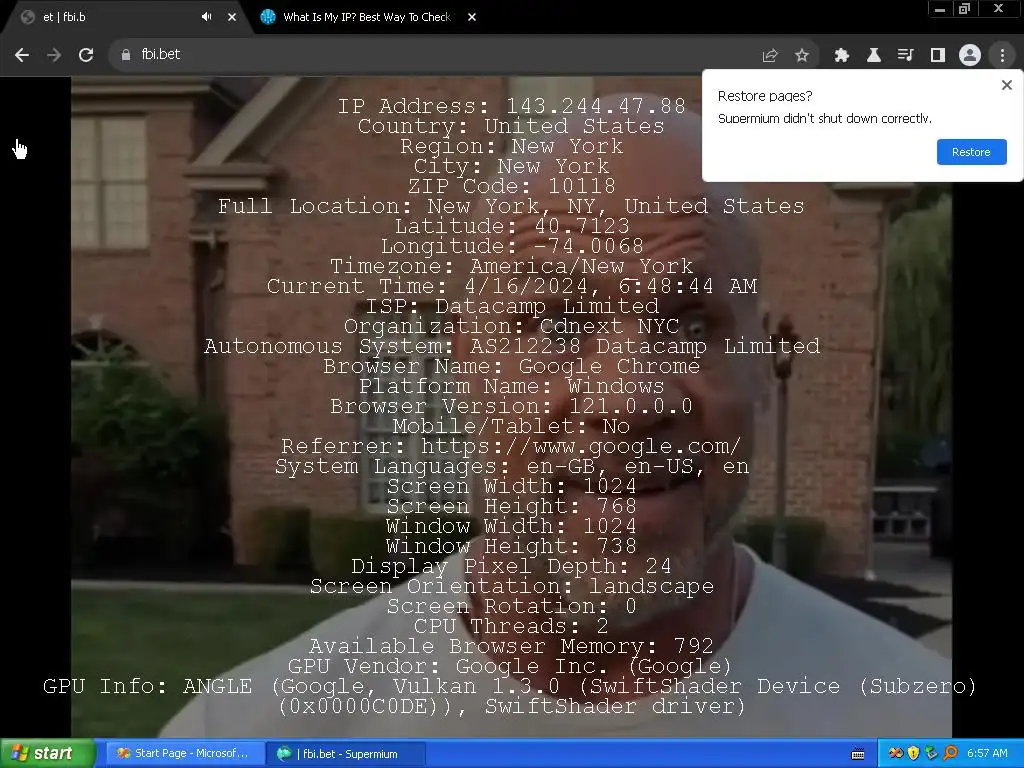Open the Windows Start menu
This screenshot has width=1024, height=768.
[47, 753]
